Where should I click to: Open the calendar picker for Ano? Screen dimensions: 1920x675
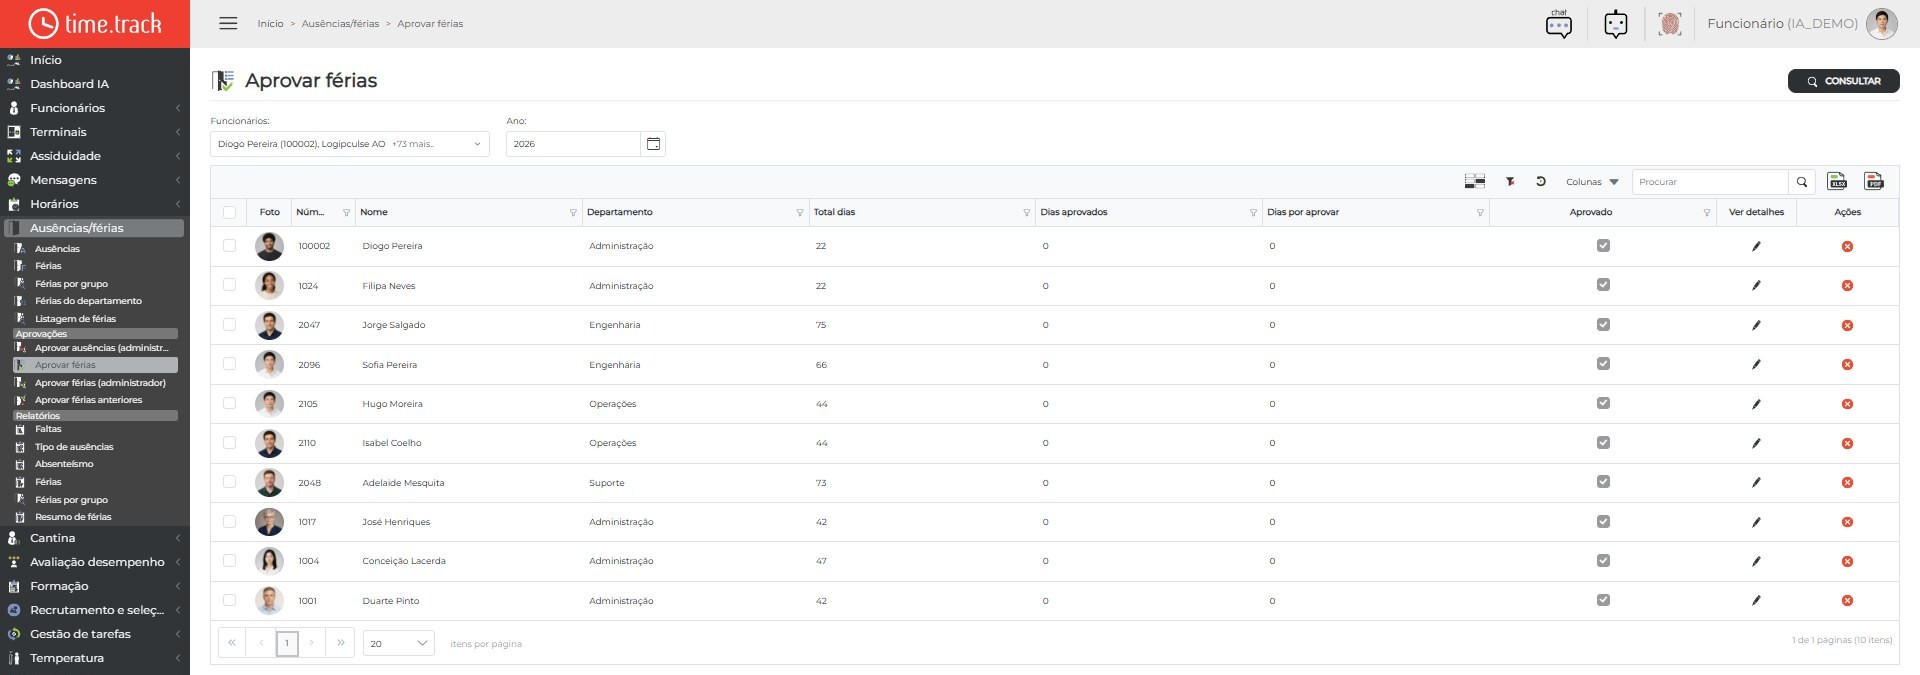pos(653,144)
